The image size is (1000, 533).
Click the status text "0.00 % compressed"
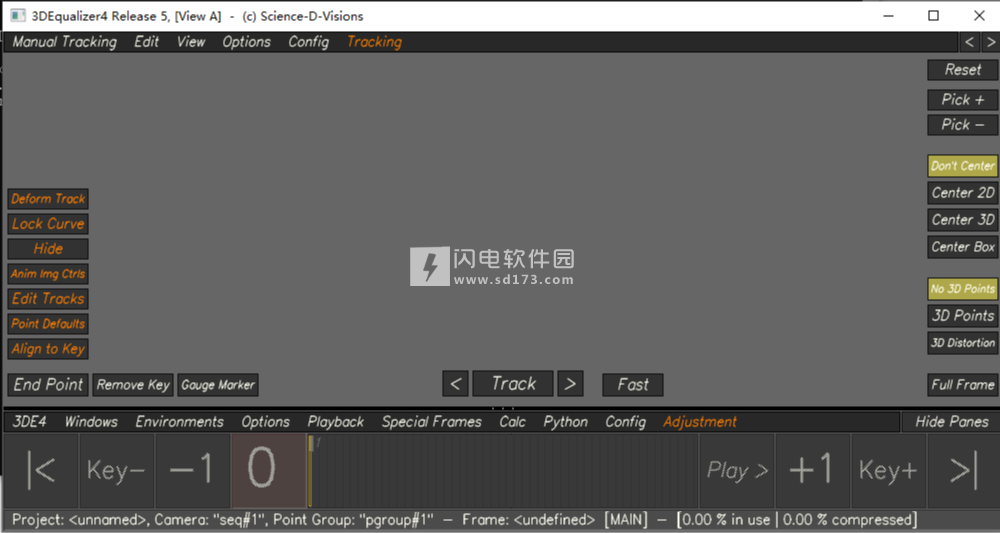coord(847,520)
